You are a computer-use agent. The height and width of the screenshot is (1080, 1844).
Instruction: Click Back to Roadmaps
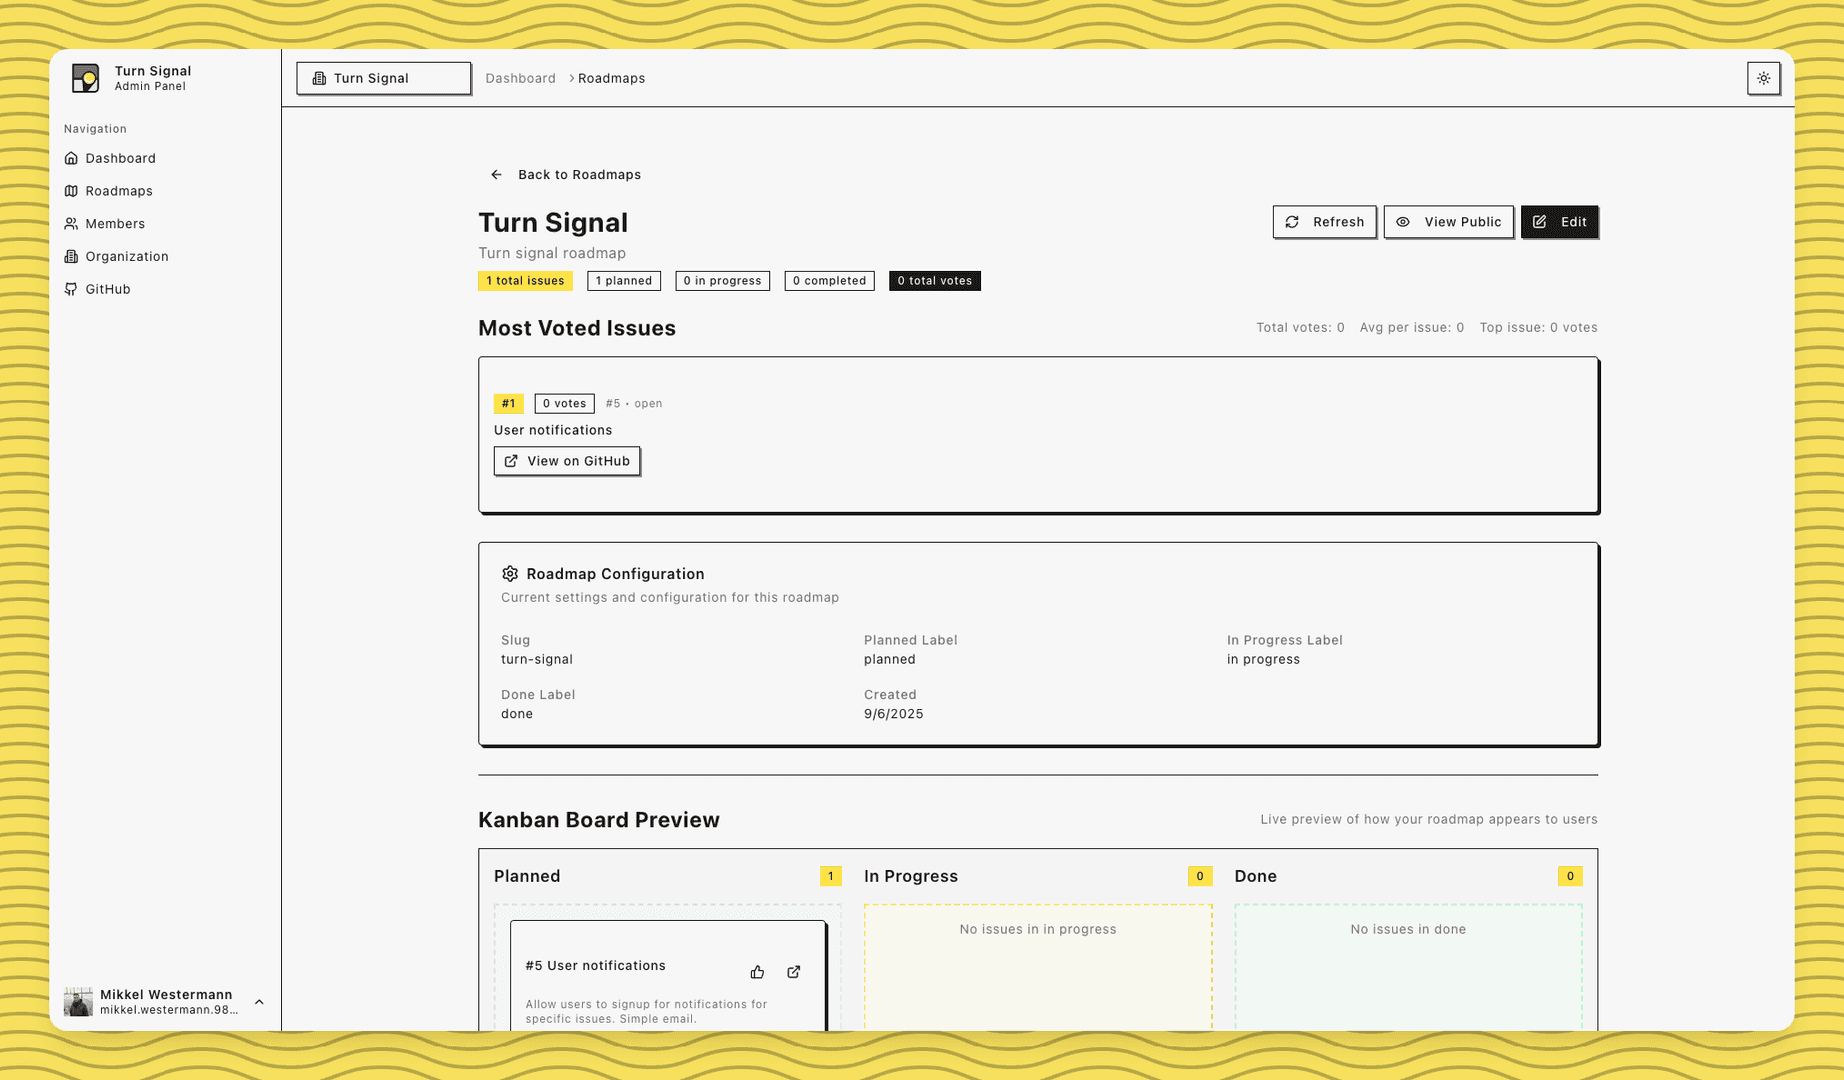coord(564,174)
